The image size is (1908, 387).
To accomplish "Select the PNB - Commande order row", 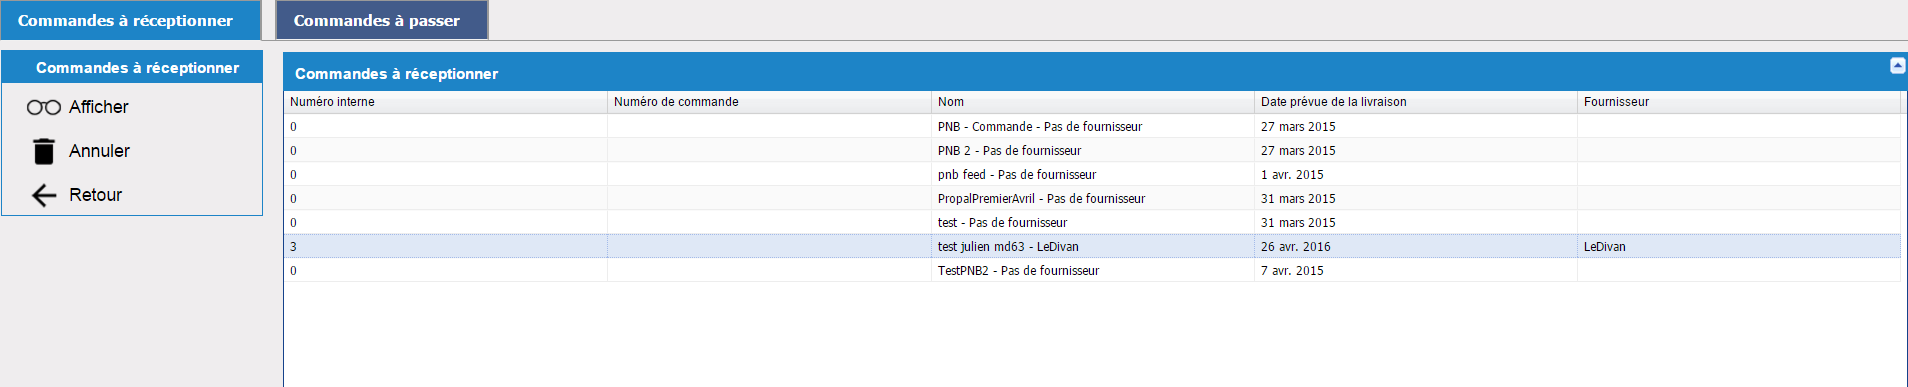I will (1092, 126).
